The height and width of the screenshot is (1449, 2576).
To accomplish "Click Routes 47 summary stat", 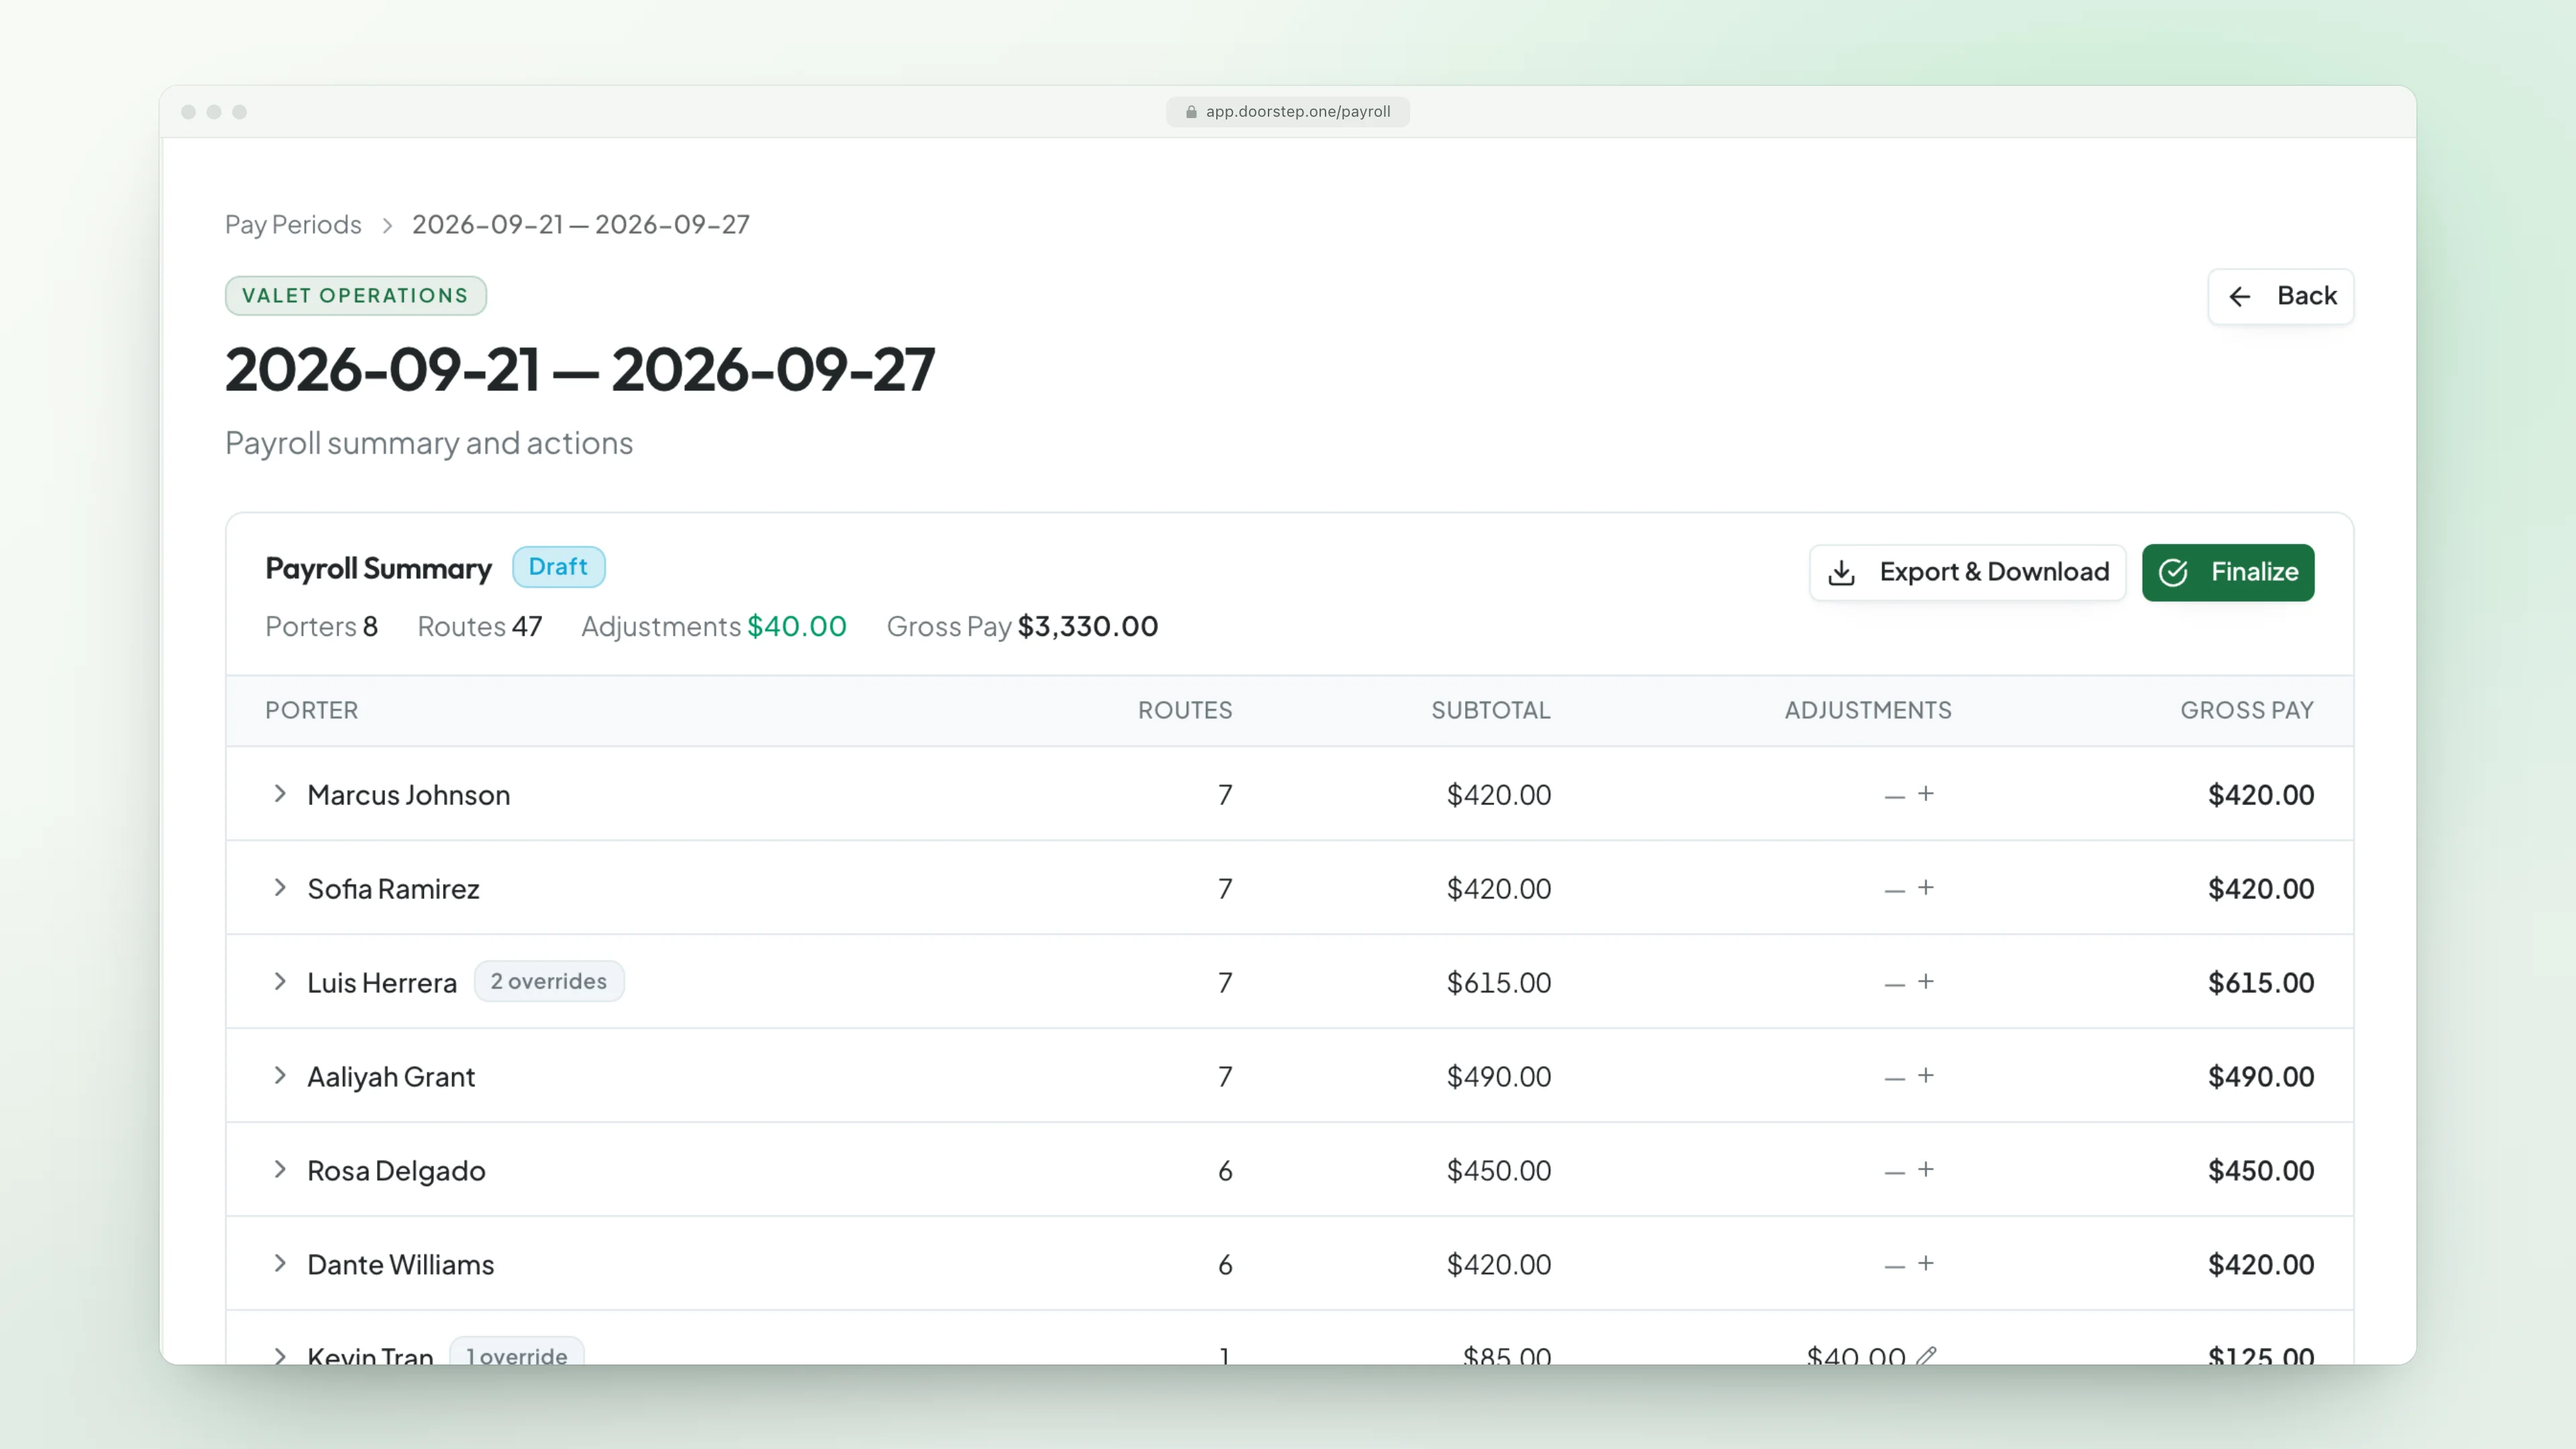I will click(x=480, y=626).
